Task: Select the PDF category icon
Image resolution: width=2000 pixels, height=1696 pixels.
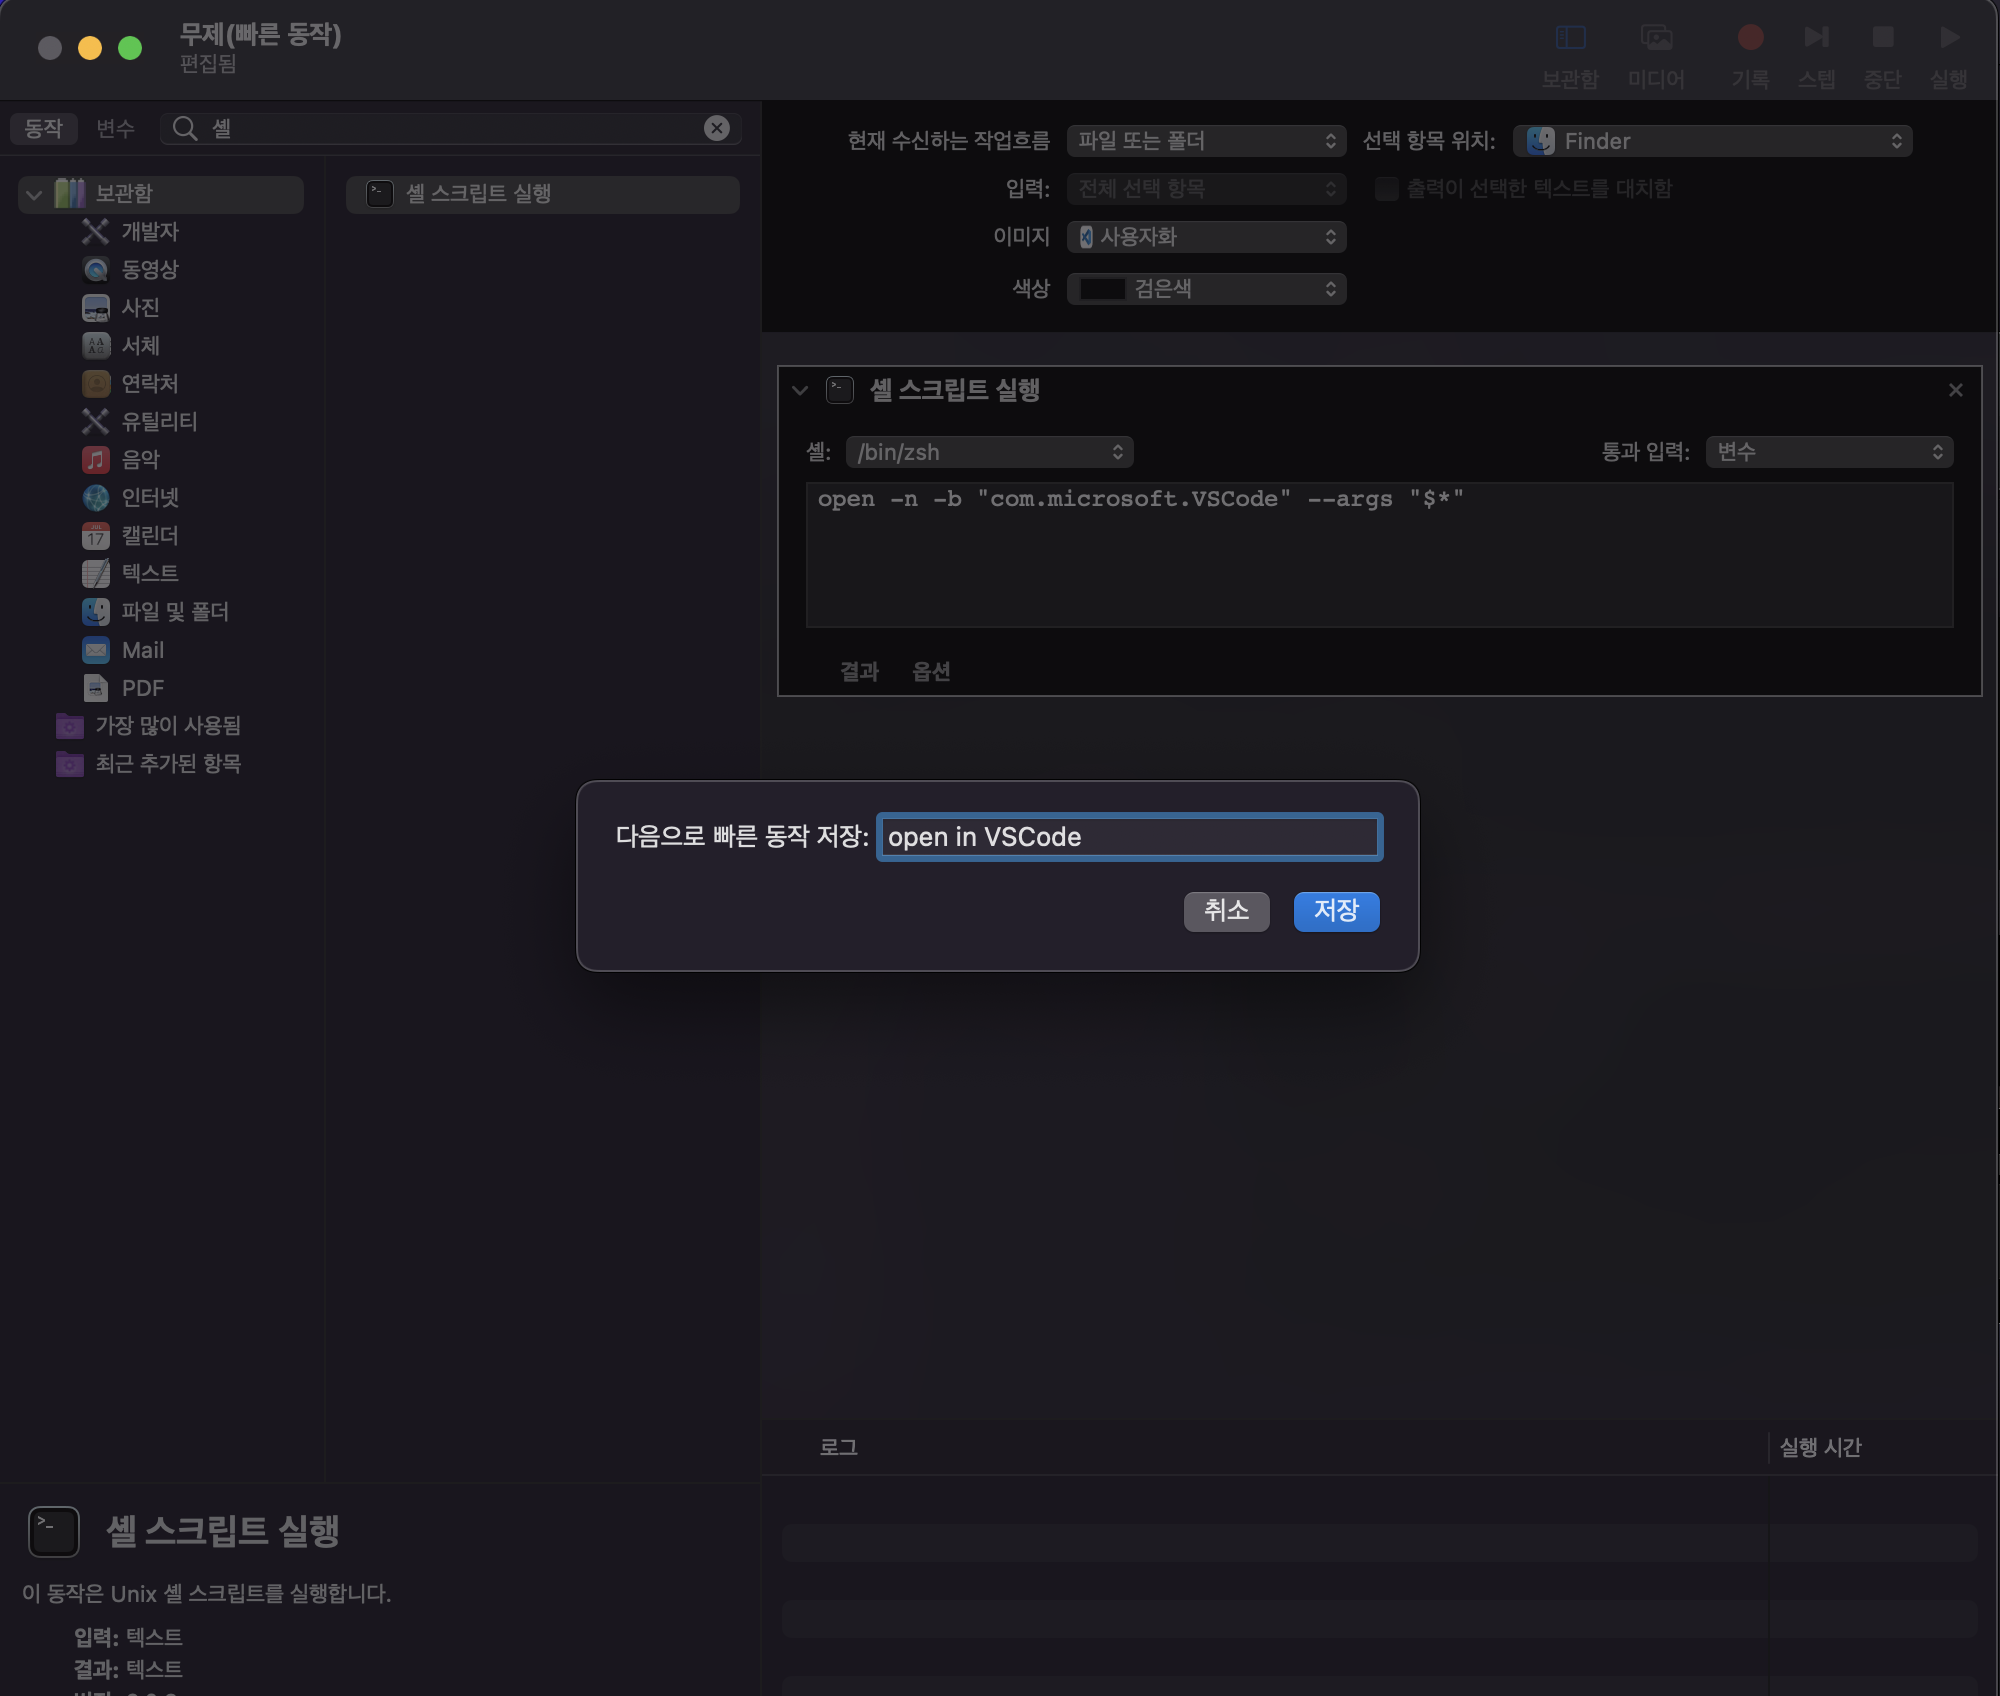Action: [96, 688]
